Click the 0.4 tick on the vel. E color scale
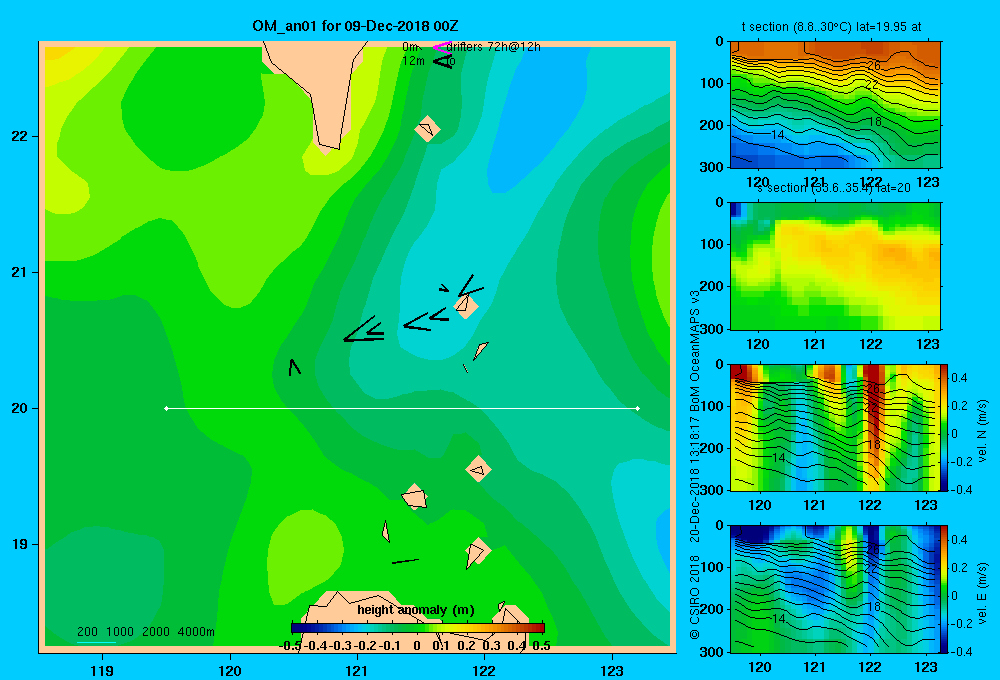The height and width of the screenshot is (680, 1000). (959, 540)
